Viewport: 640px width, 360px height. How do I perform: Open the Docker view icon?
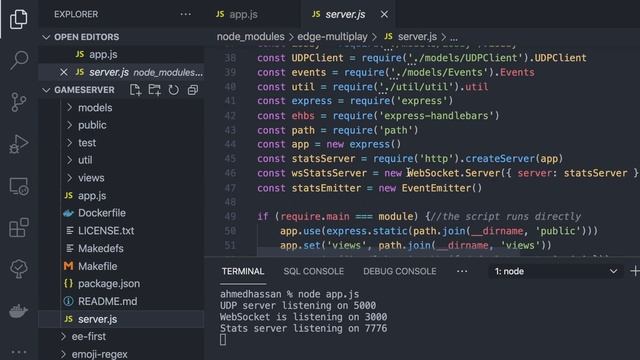tap(19, 311)
